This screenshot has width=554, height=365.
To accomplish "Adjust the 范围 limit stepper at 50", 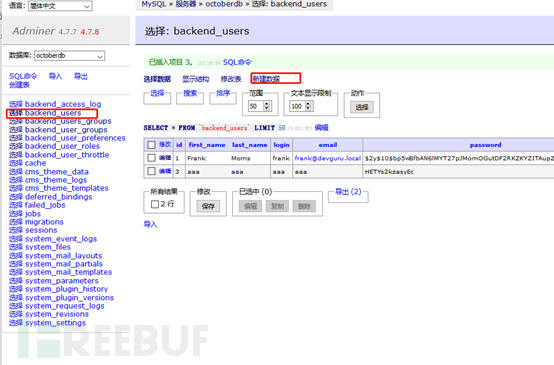I will point(267,106).
